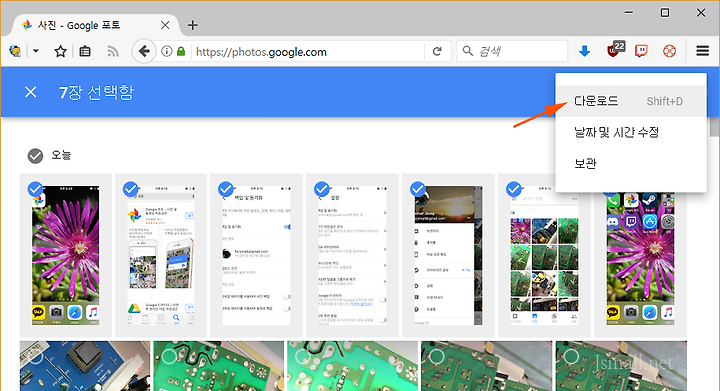Bookmark this page with the star icon

(x=60, y=51)
